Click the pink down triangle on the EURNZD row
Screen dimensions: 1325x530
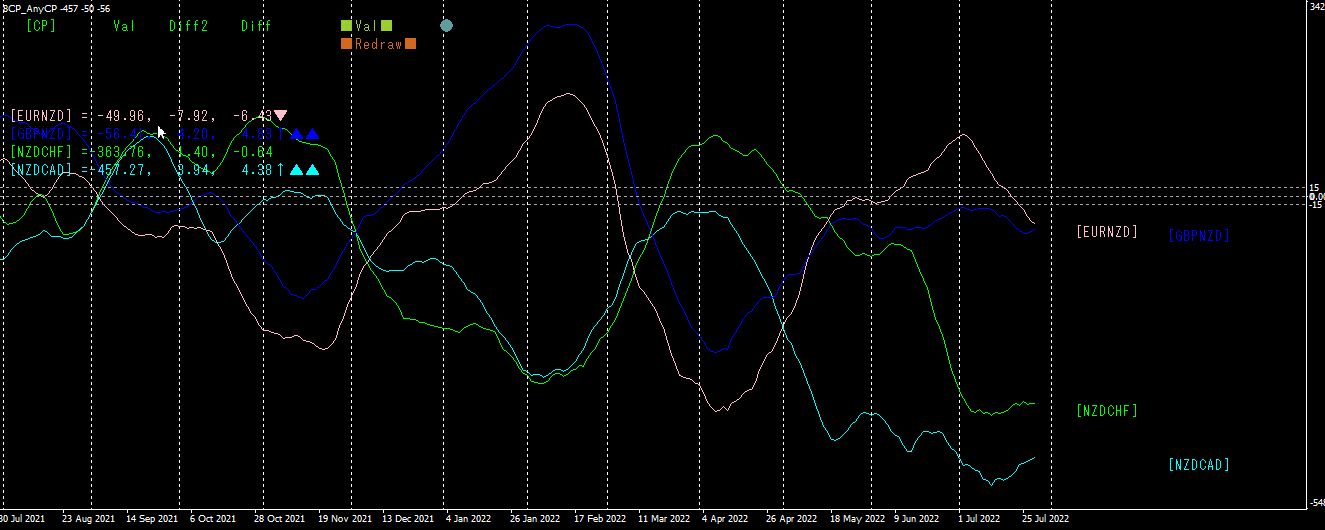[281, 116]
